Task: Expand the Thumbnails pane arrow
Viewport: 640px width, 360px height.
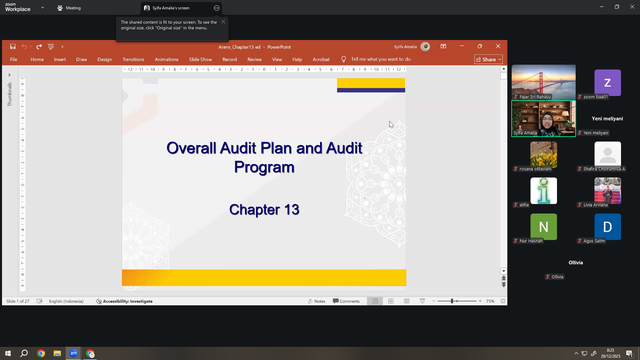Action: 9,75
